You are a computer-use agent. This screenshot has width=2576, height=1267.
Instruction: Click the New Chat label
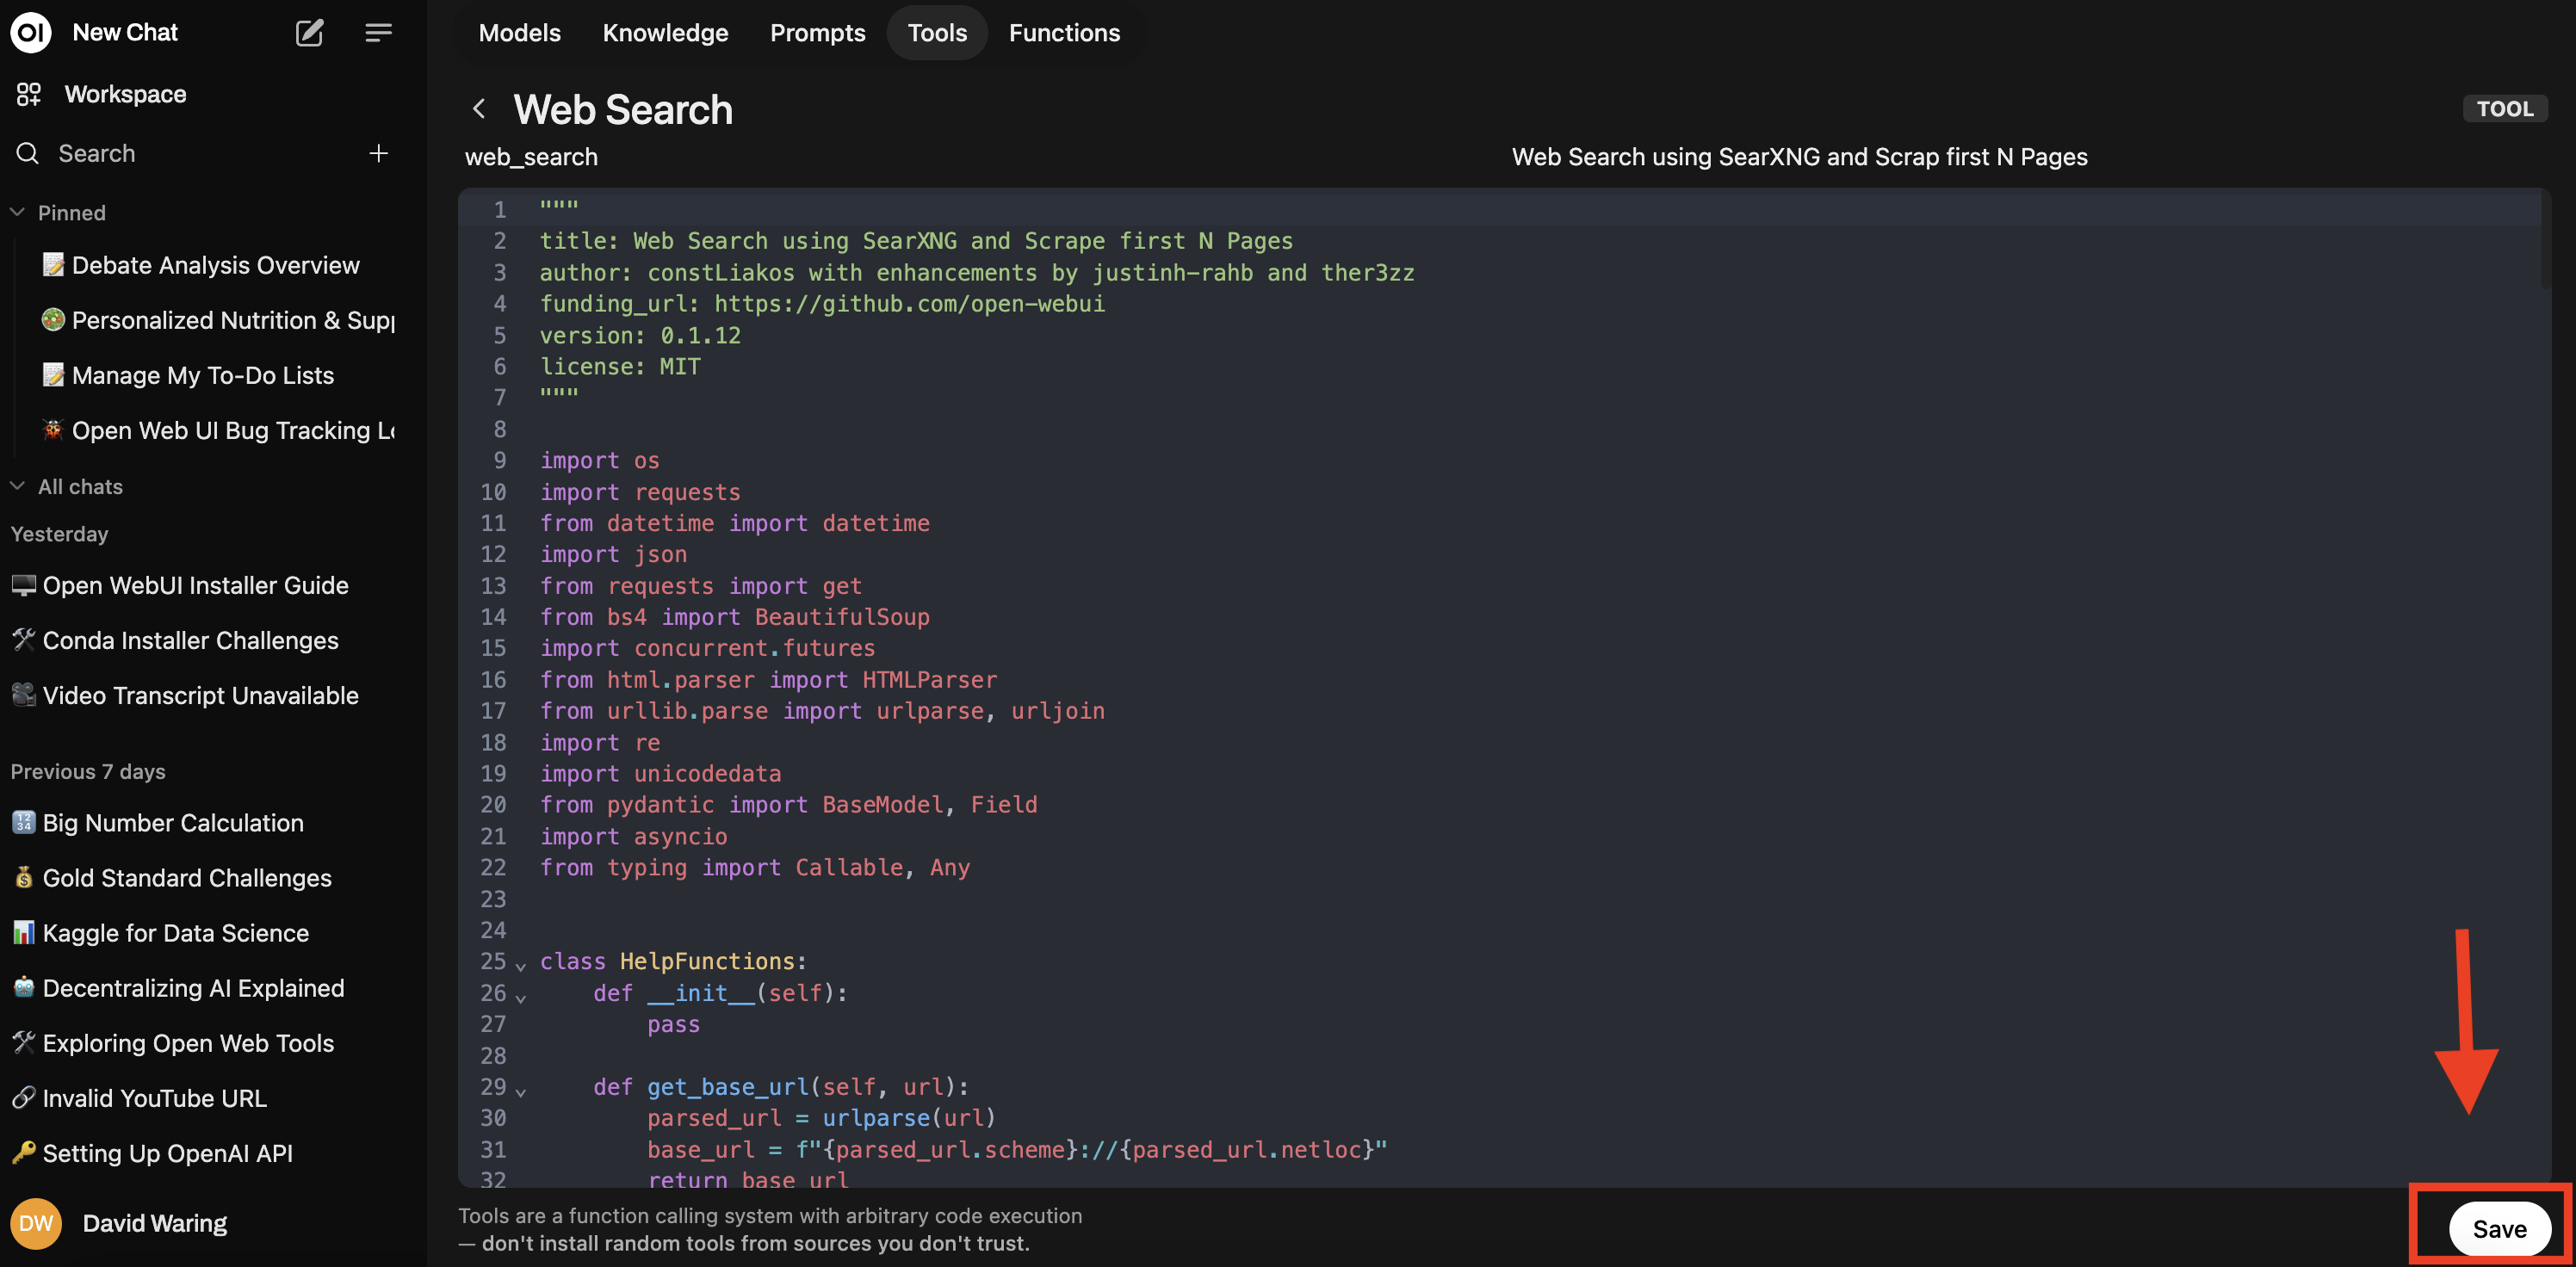click(x=125, y=32)
